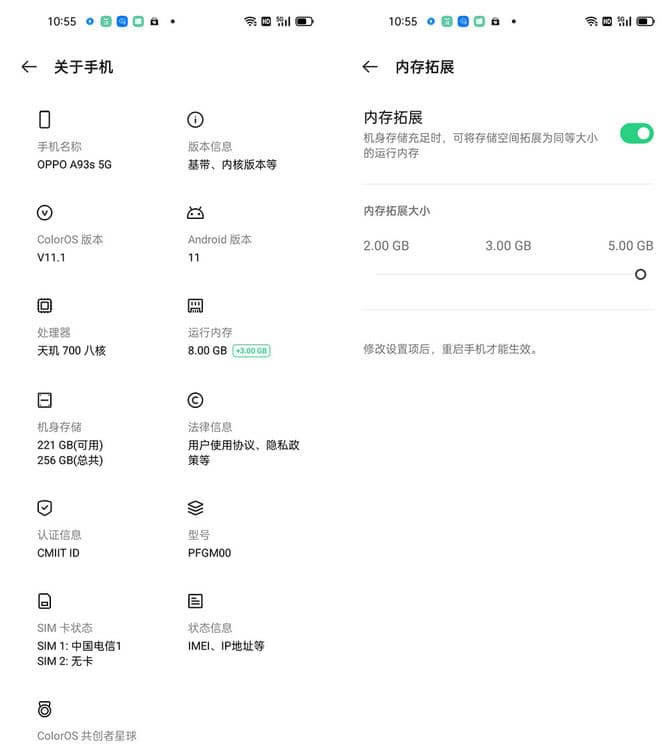
Task: Set memory expansion slider to 5.00 GB handle
Action: [641, 274]
